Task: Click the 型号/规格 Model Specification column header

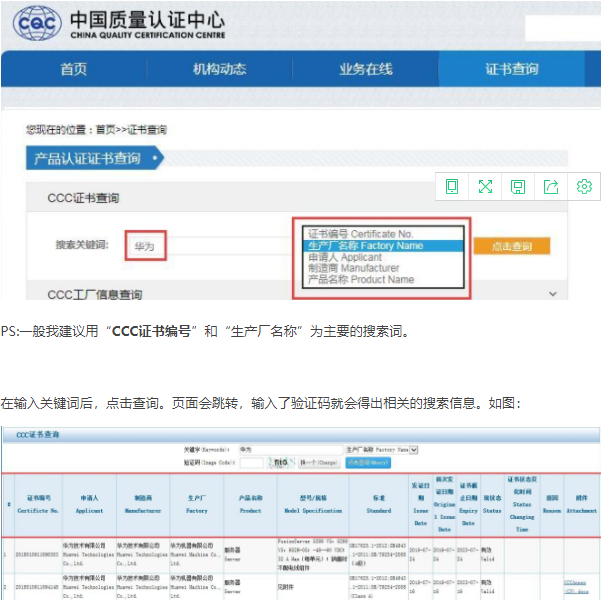Action: pyautogui.click(x=313, y=504)
